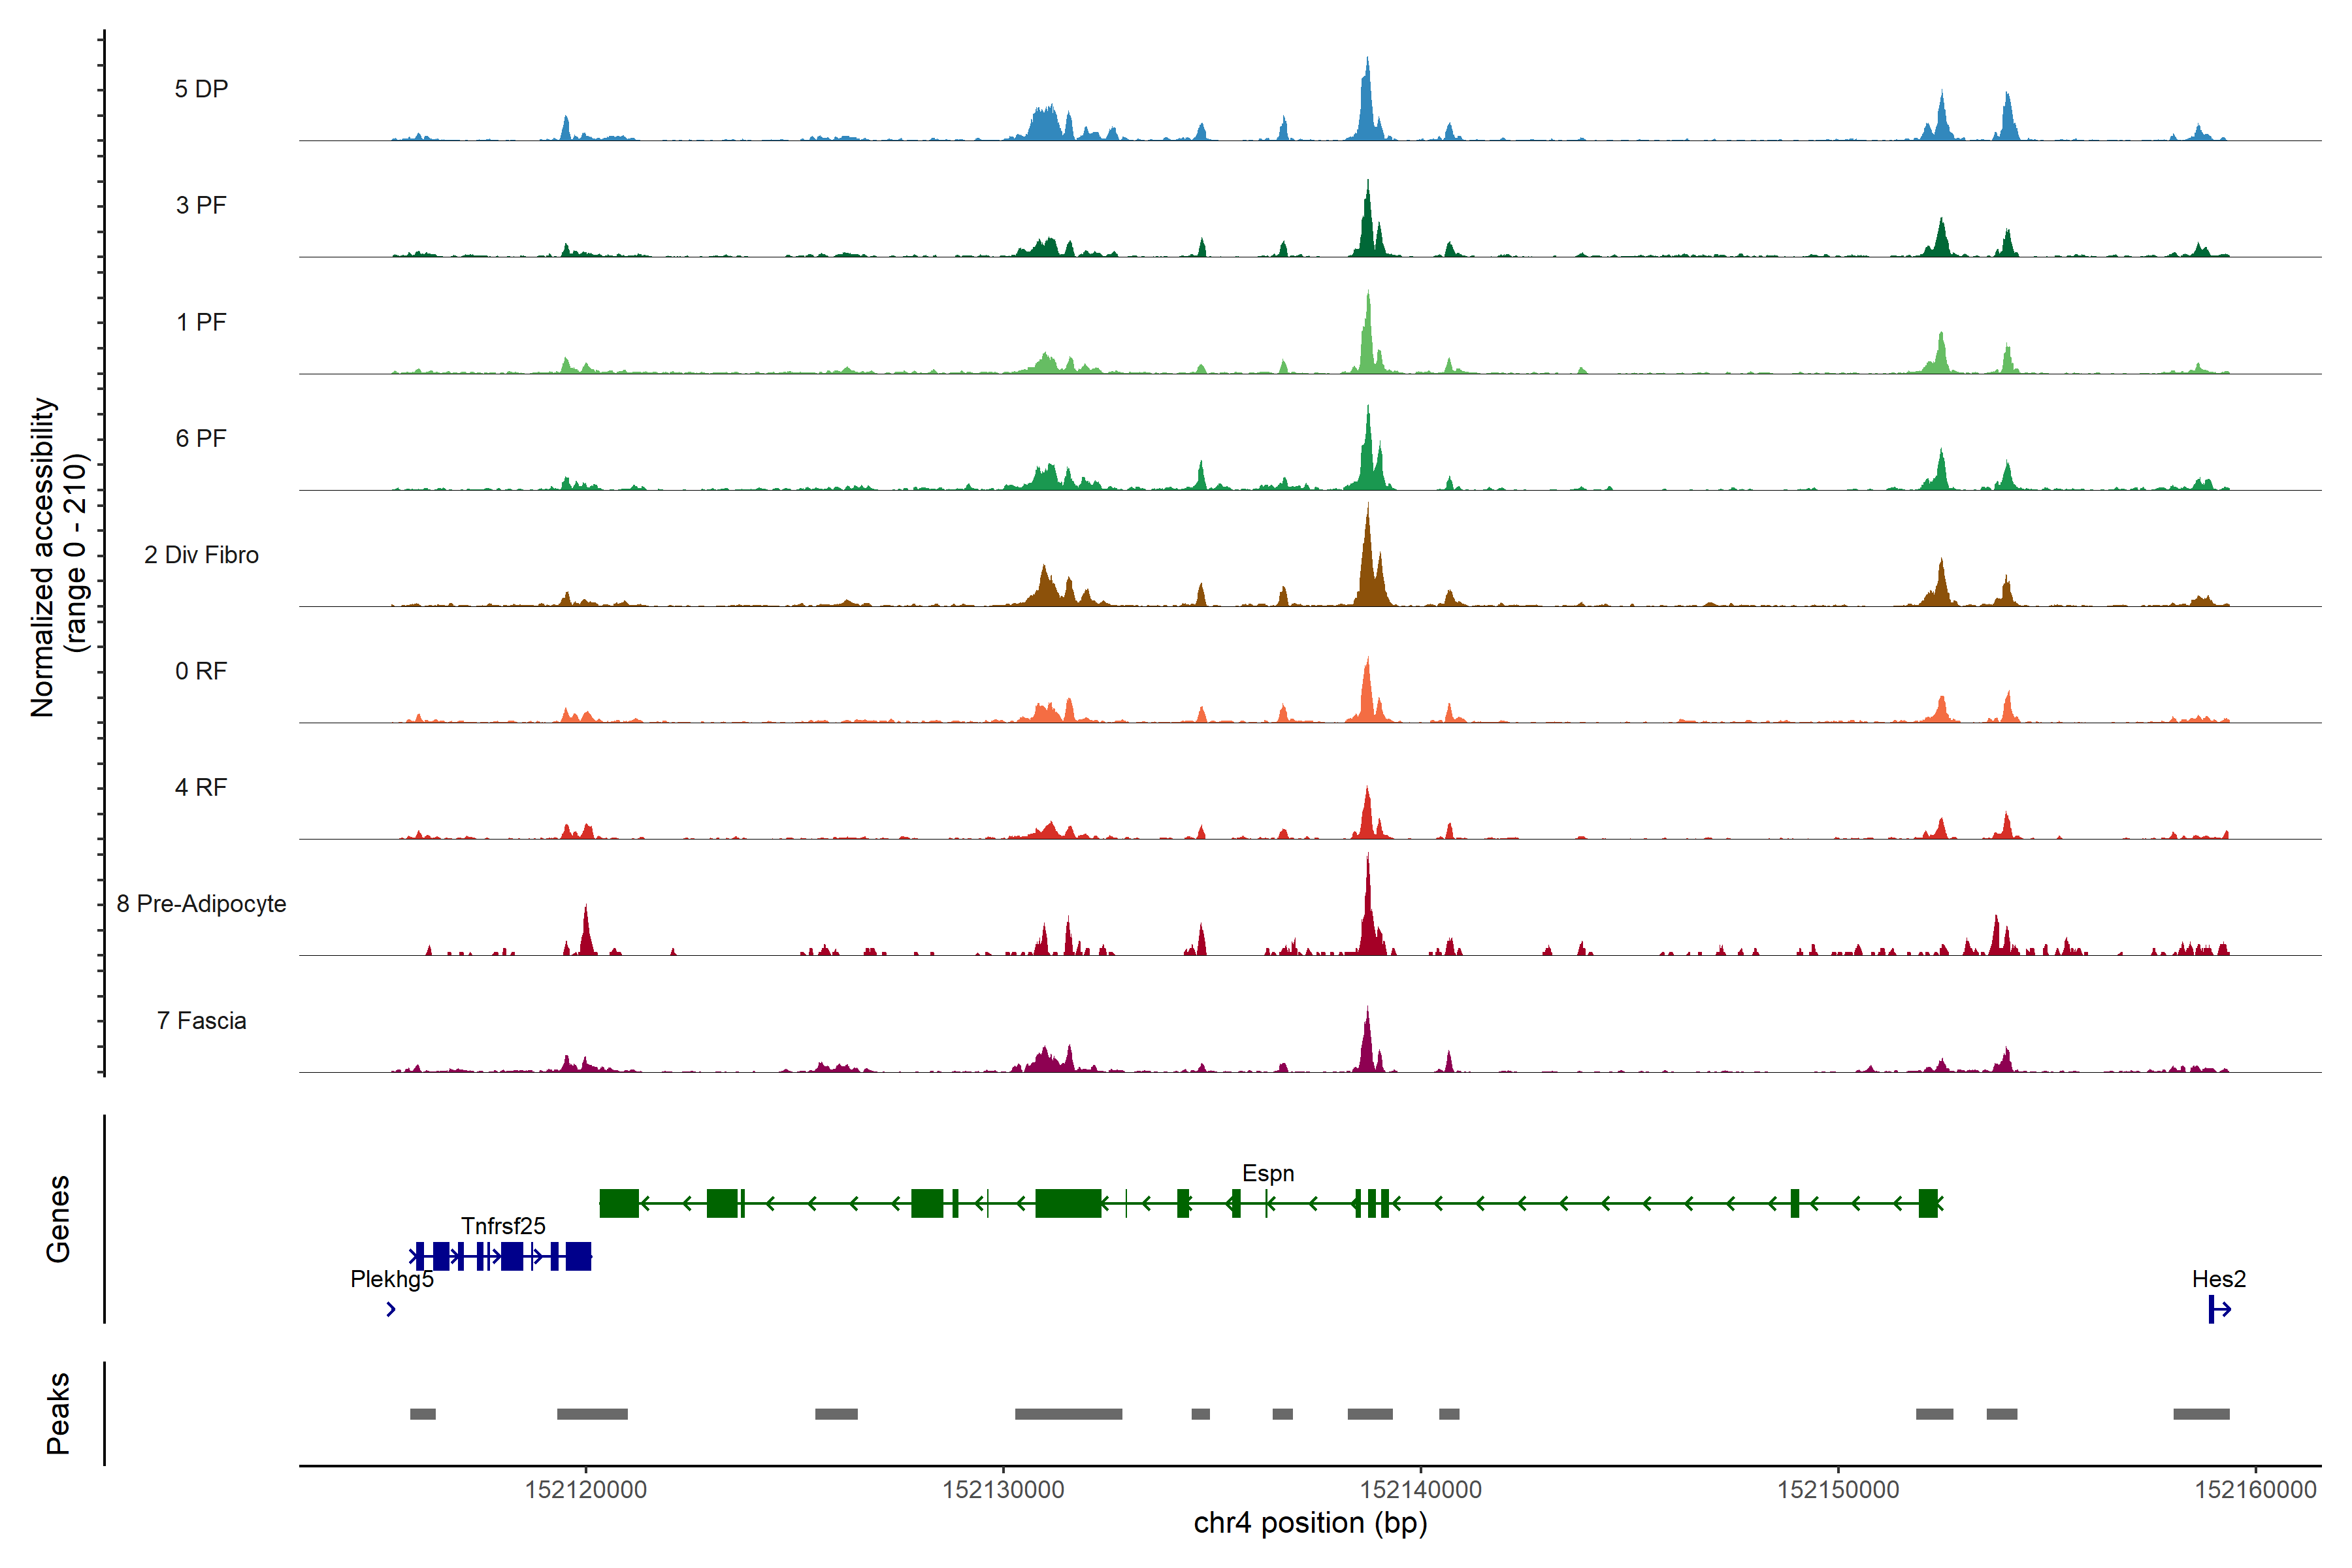Viewport: 2352px width, 1568px height.
Task: Click the rightmost gray peak bar
Action: pos(2201,1414)
